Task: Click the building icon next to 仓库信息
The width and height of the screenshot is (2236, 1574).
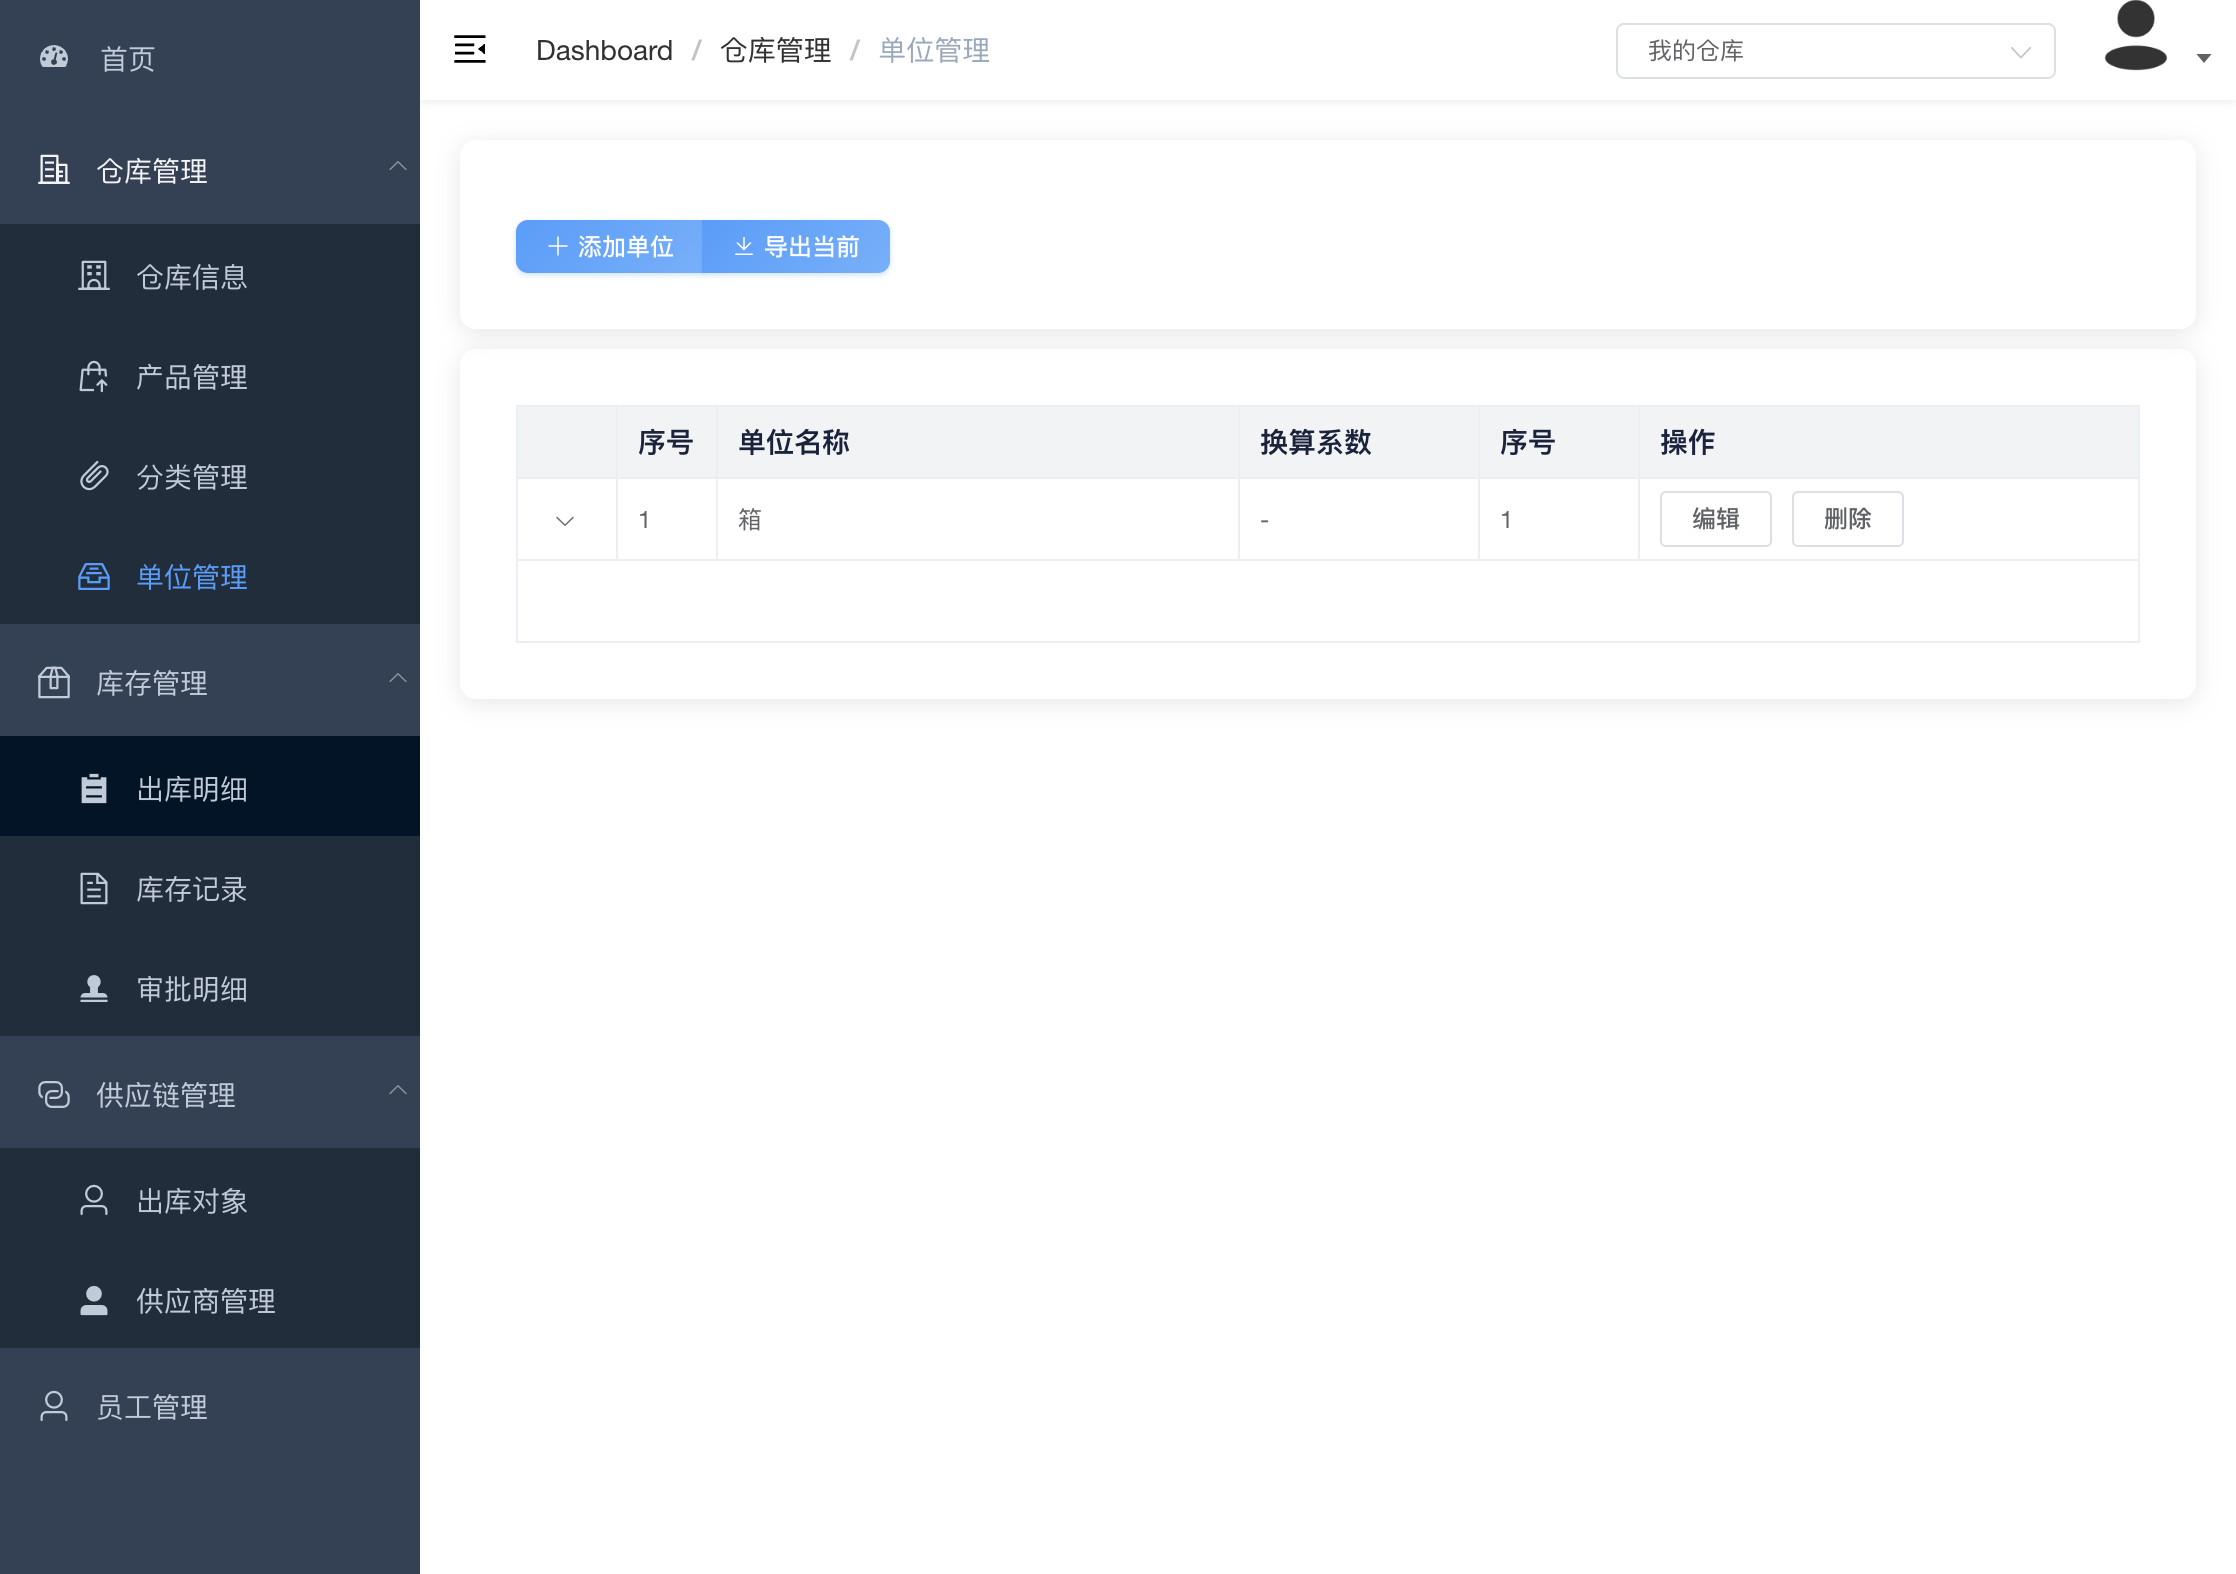Action: (x=94, y=276)
